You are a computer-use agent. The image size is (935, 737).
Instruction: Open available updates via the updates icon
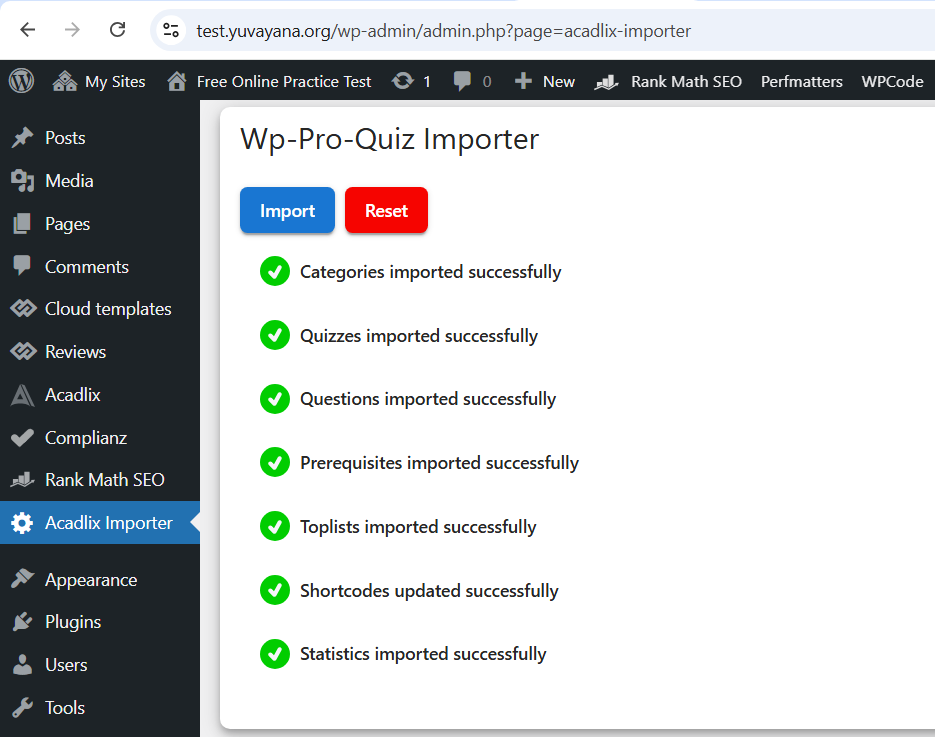click(x=400, y=81)
